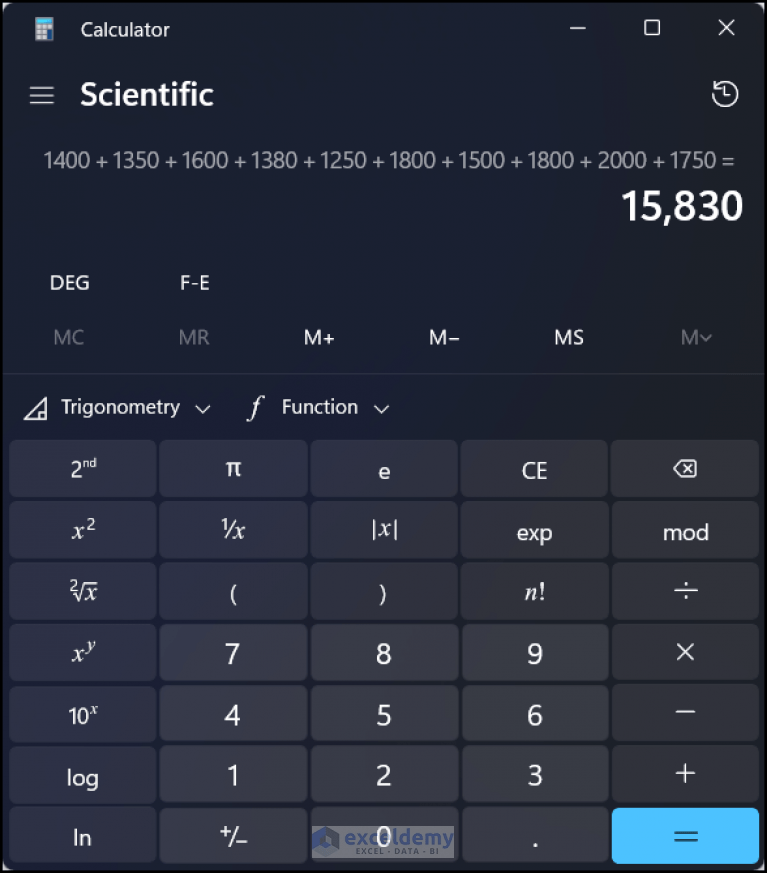Toggle the DEG angle unit

click(x=70, y=283)
